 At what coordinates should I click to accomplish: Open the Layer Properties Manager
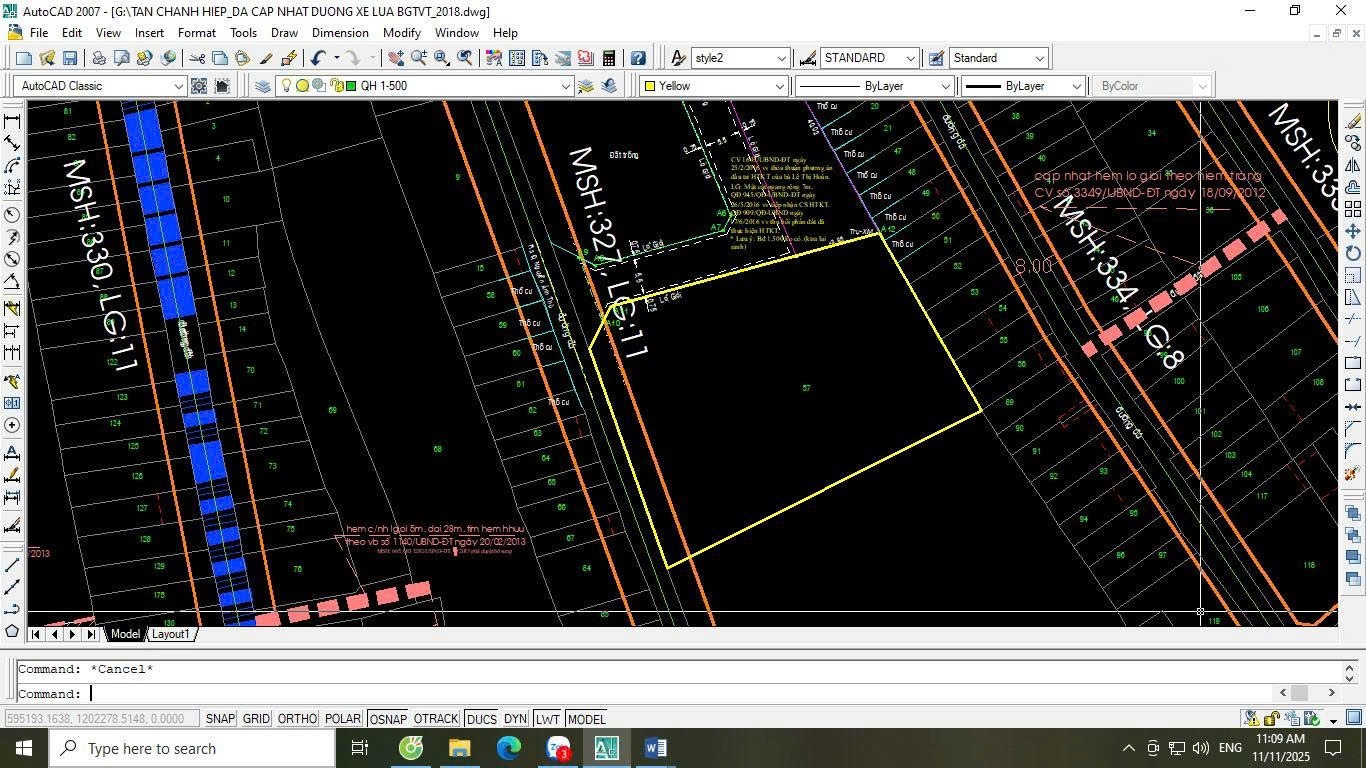click(x=263, y=86)
